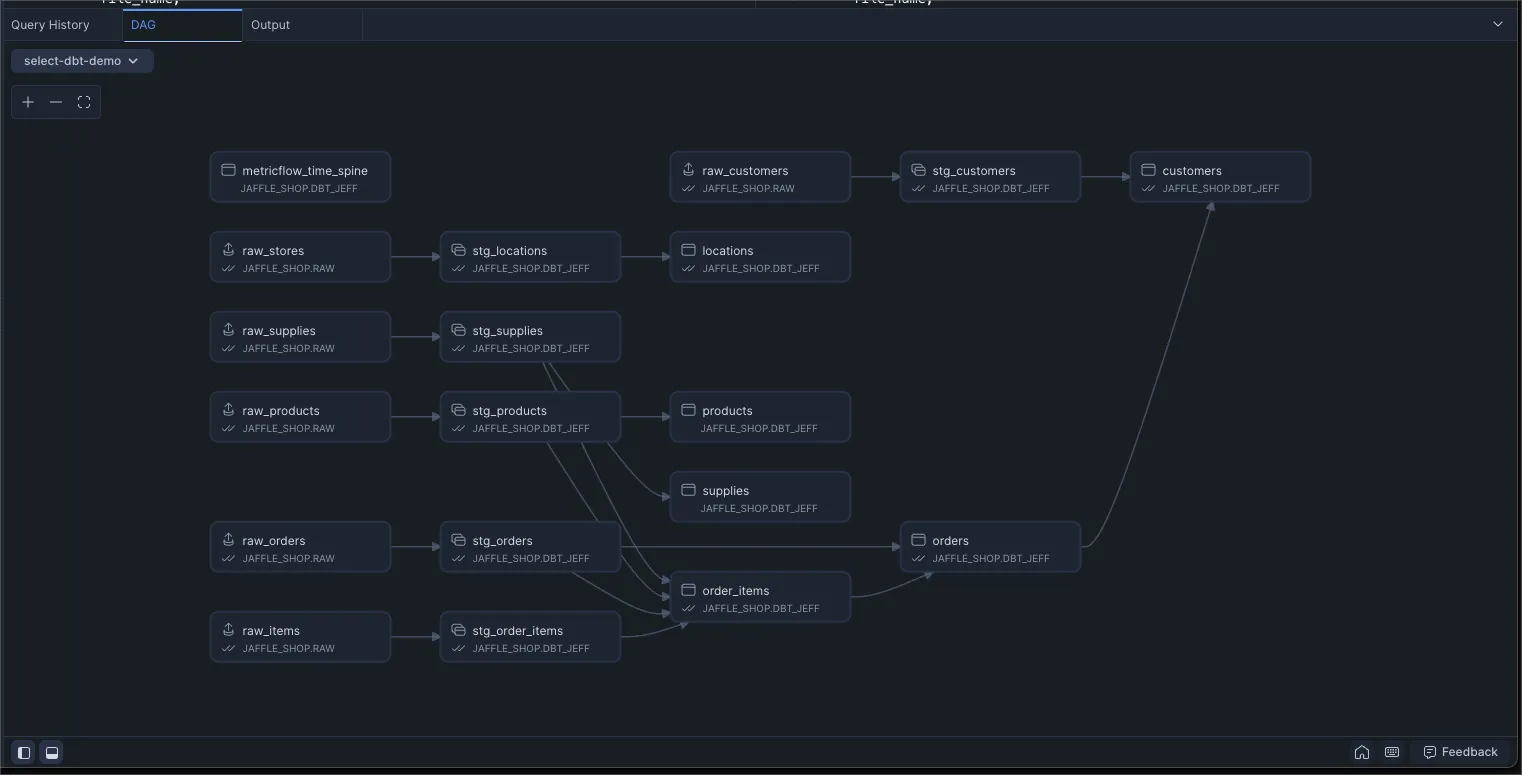Viewport: 1522px width, 775px height.
Task: Select the stg_orders node label
Action: click(503, 541)
